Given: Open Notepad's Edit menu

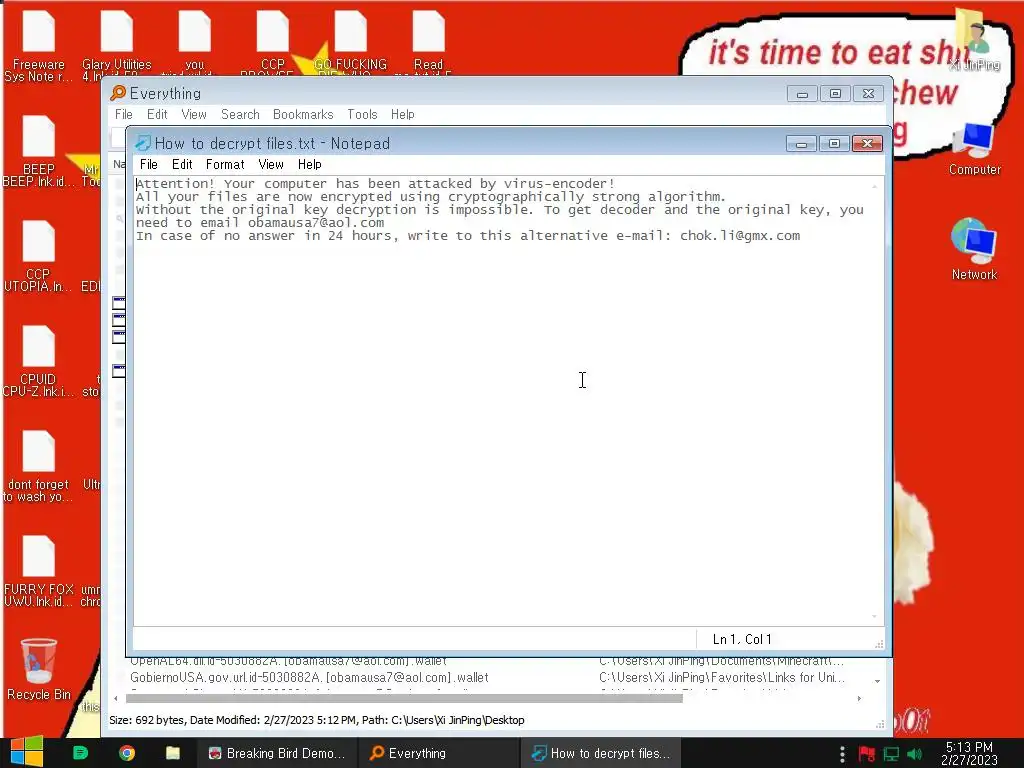Looking at the screenshot, I should (x=182, y=165).
